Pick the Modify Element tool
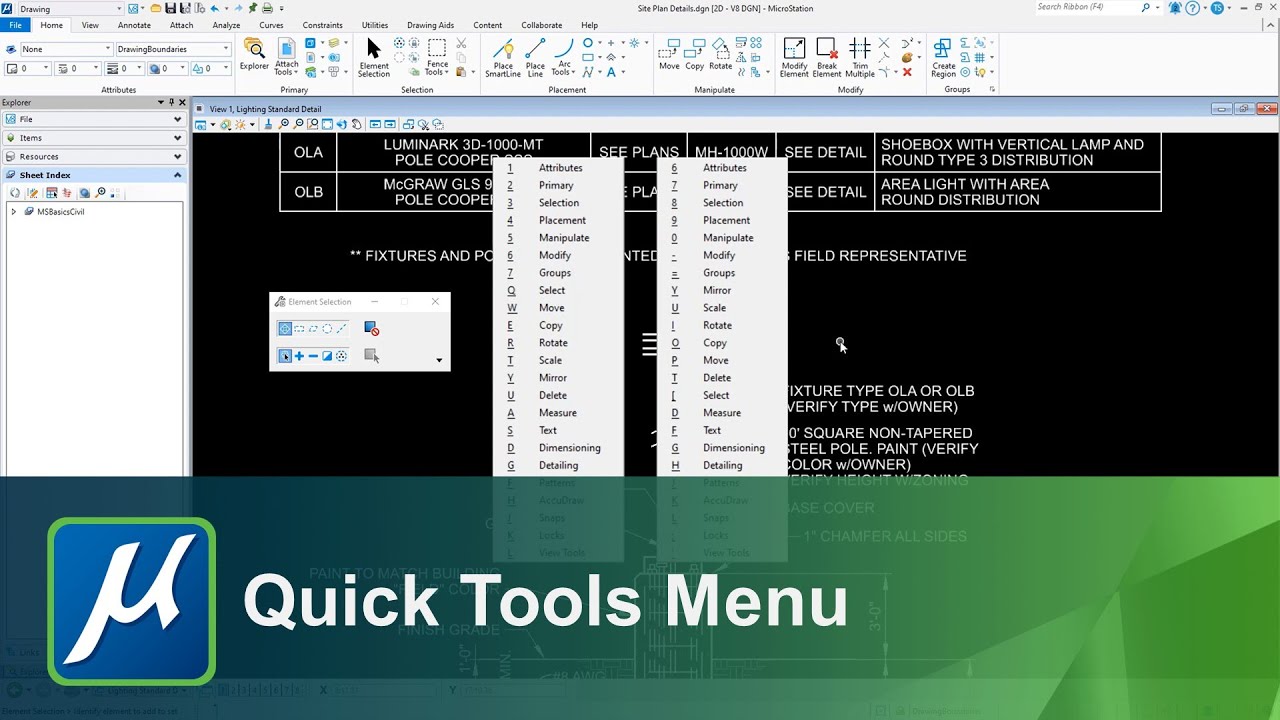 coord(794,58)
